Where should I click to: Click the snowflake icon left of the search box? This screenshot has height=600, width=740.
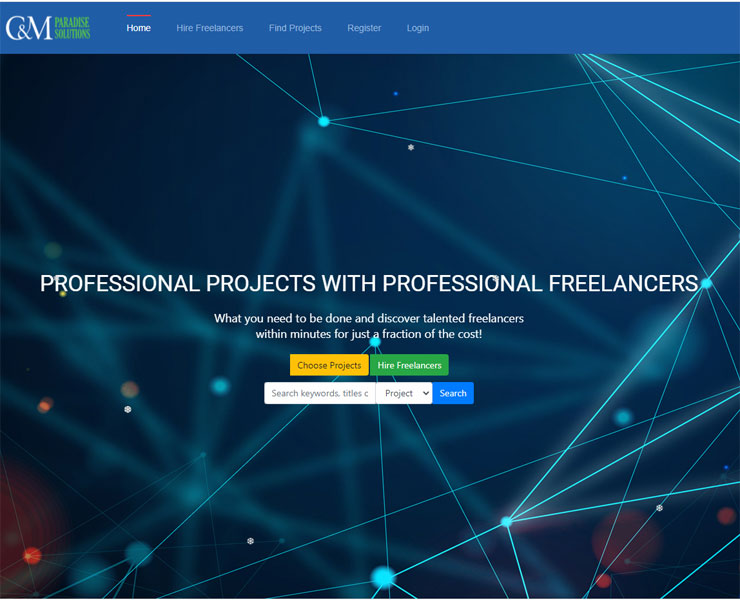(x=127, y=409)
